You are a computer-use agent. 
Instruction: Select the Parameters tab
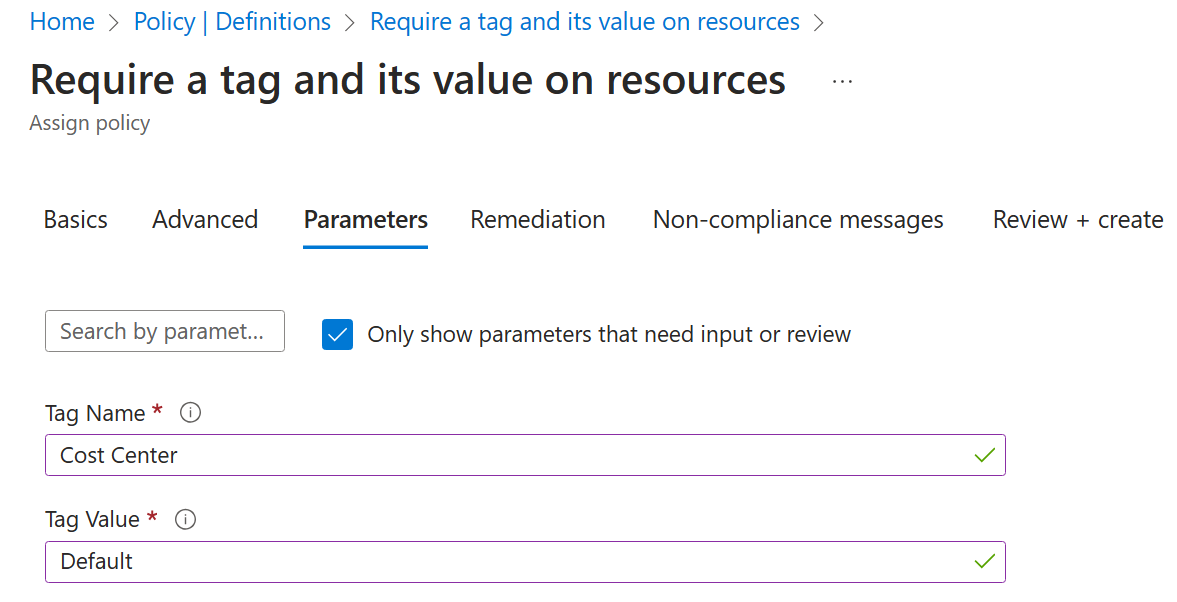click(365, 219)
